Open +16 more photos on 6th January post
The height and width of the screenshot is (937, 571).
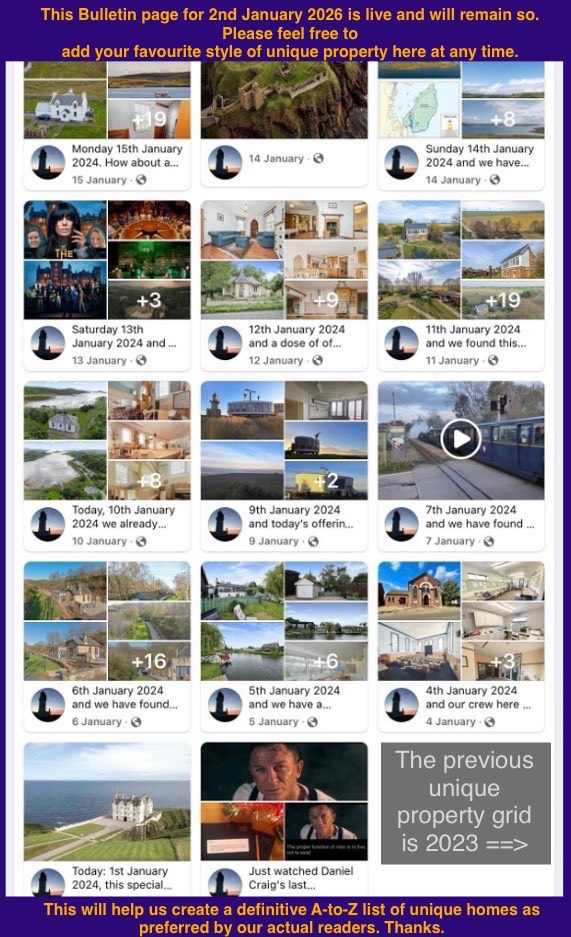tap(149, 661)
